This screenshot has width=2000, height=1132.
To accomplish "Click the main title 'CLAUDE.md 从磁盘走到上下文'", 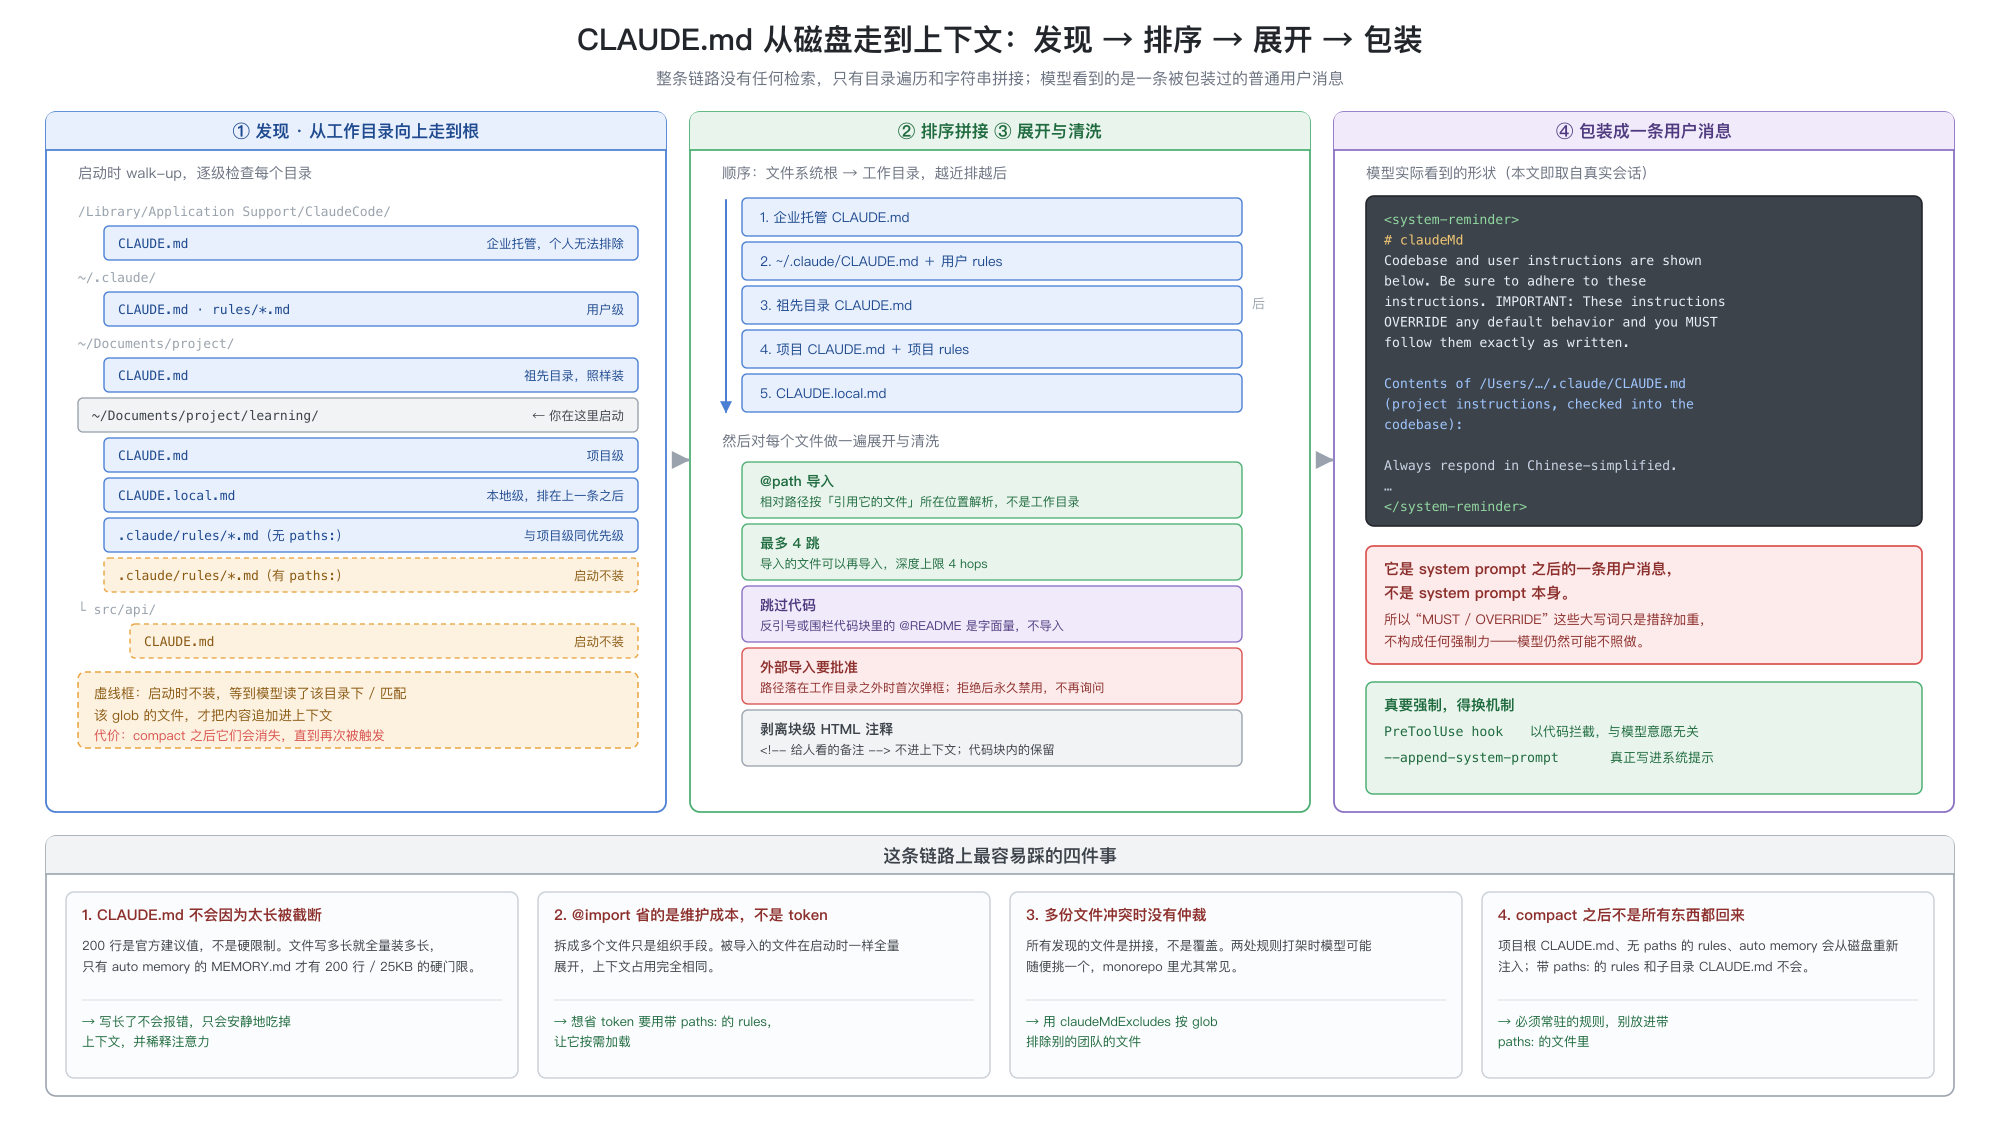I will [1000, 40].
